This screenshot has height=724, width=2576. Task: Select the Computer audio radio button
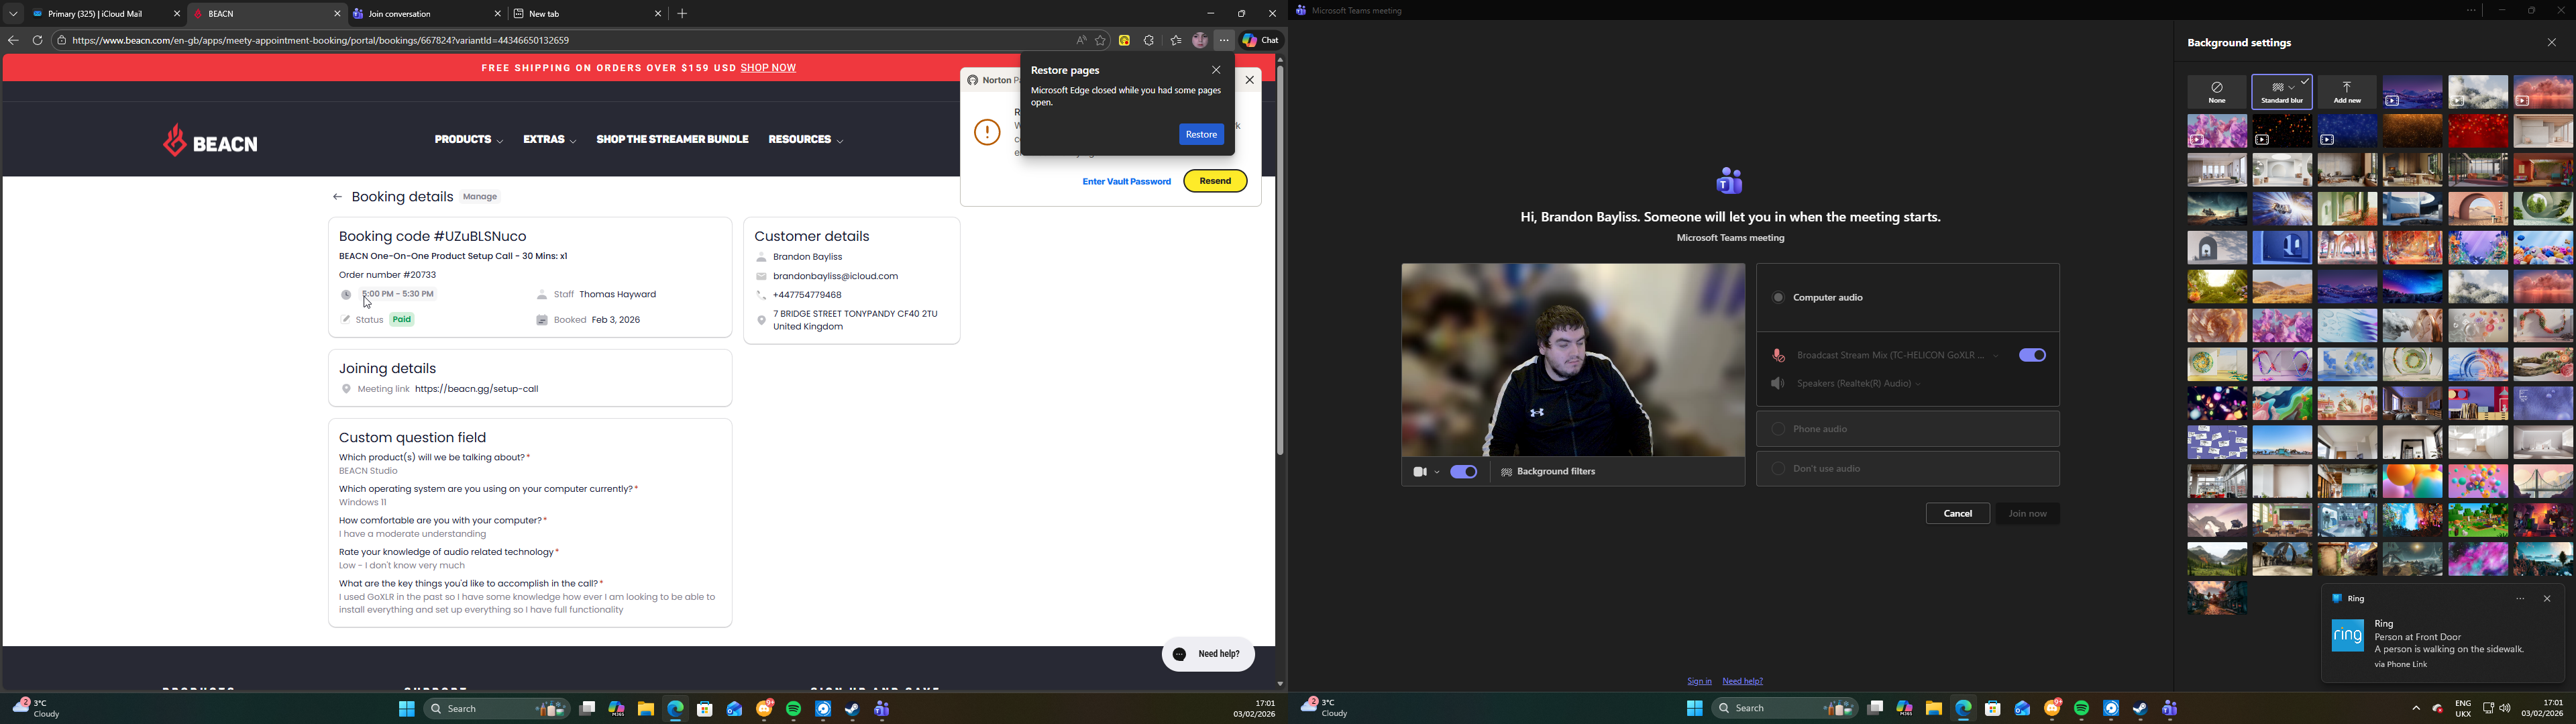(x=1777, y=298)
